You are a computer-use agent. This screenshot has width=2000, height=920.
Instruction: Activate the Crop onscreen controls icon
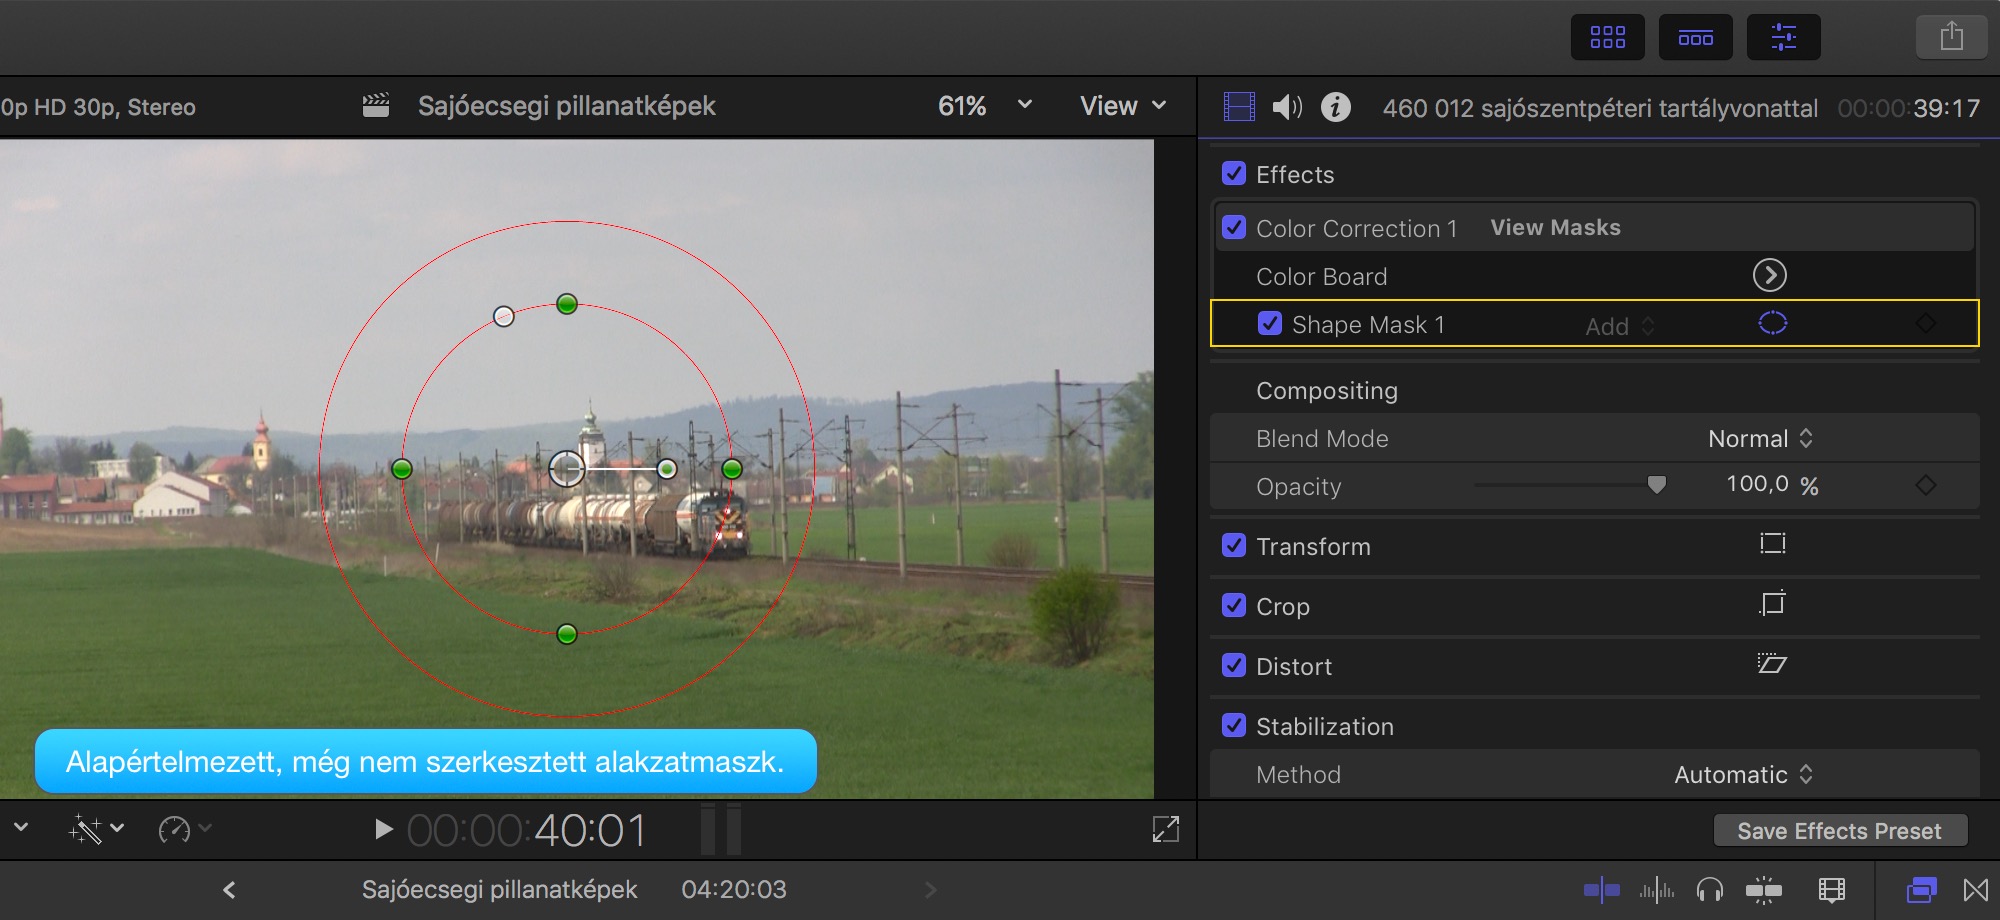1772,604
